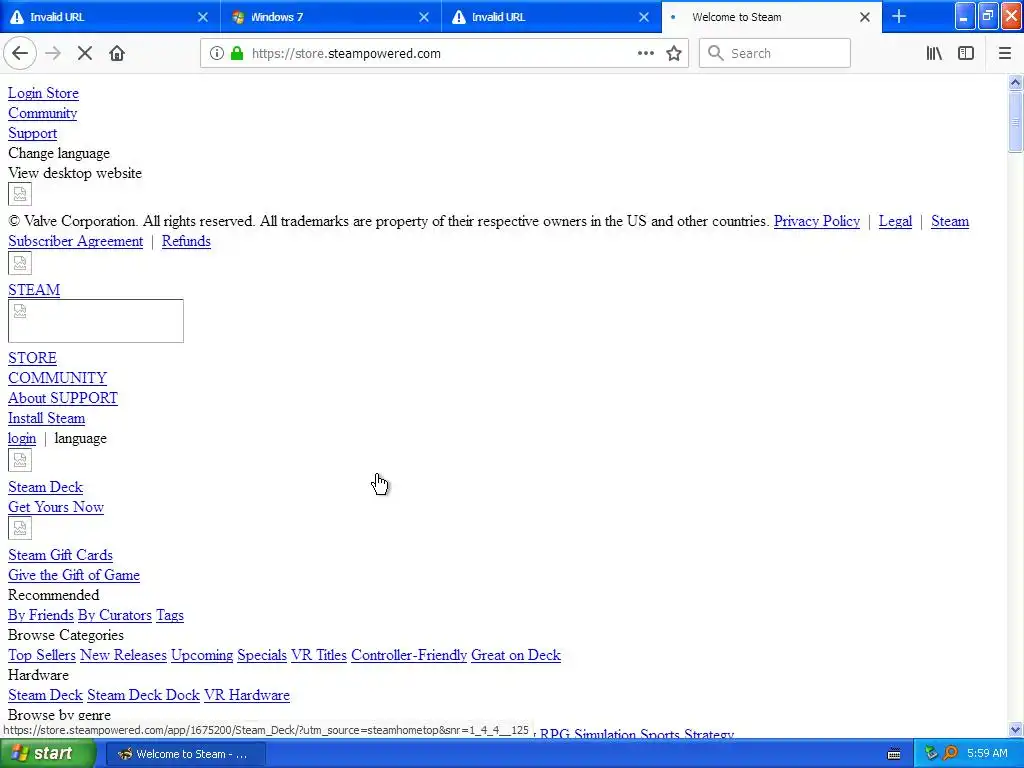Click the broken Steam logo image box
Screen dimensions: 1024x768
coord(96,321)
